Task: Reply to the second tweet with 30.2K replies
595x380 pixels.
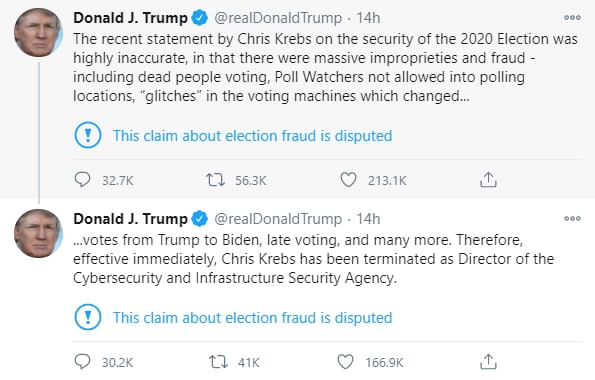Action: [82, 362]
